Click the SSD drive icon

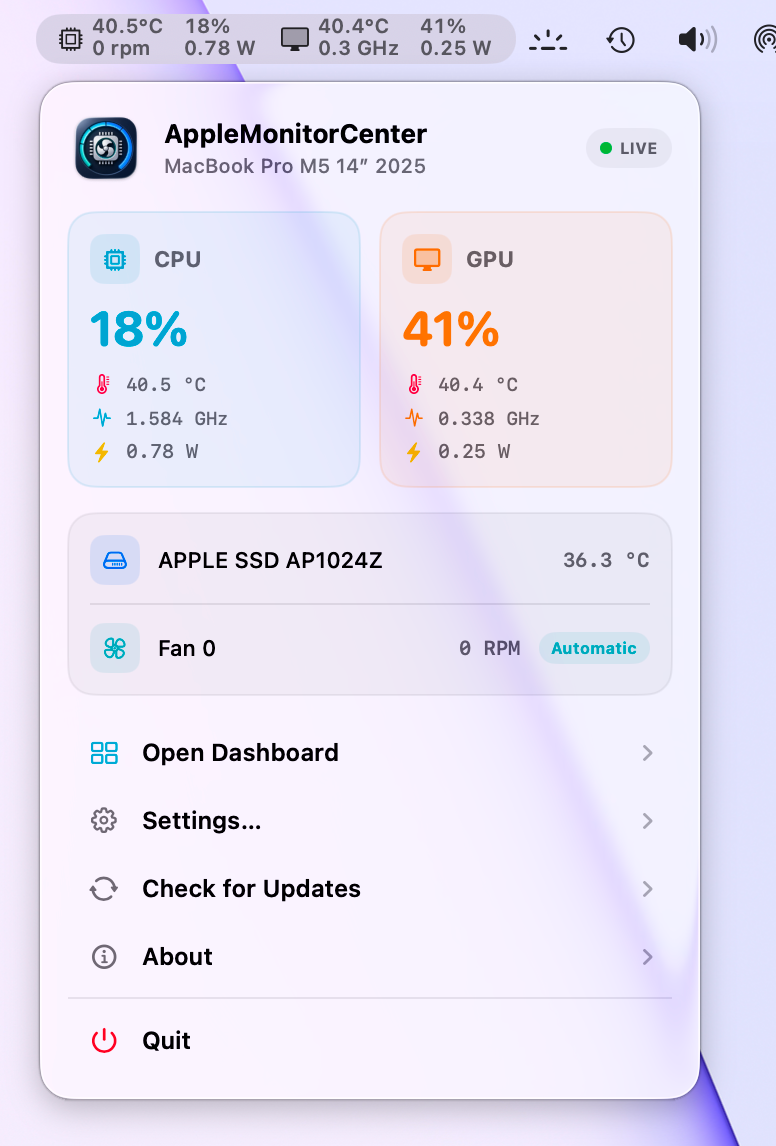115,560
